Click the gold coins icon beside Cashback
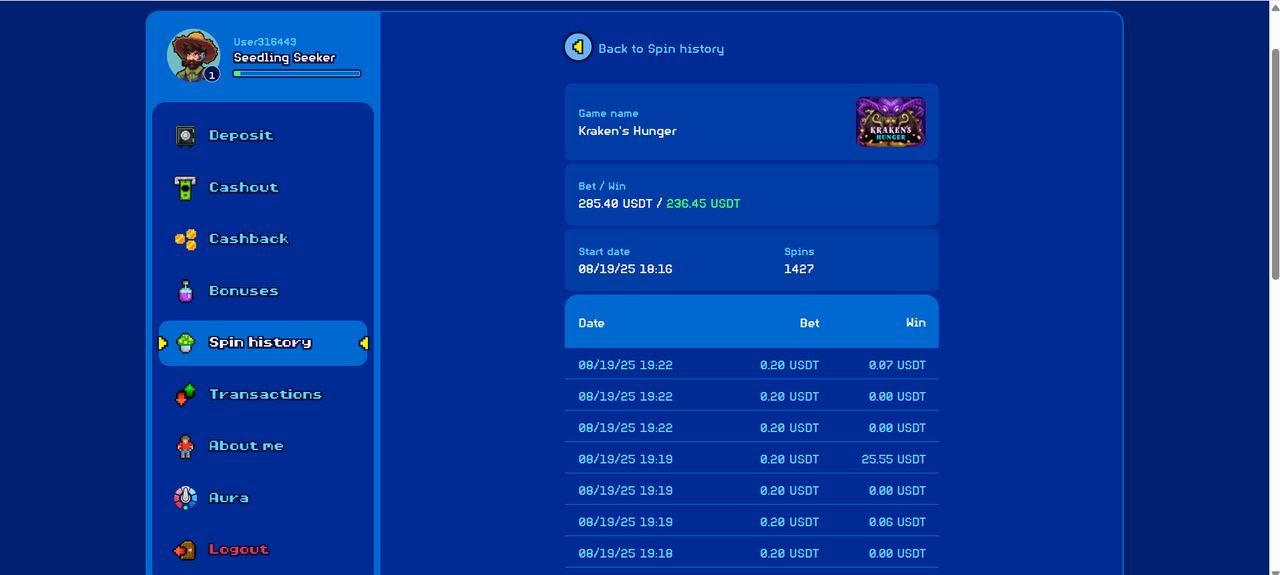 coord(185,239)
